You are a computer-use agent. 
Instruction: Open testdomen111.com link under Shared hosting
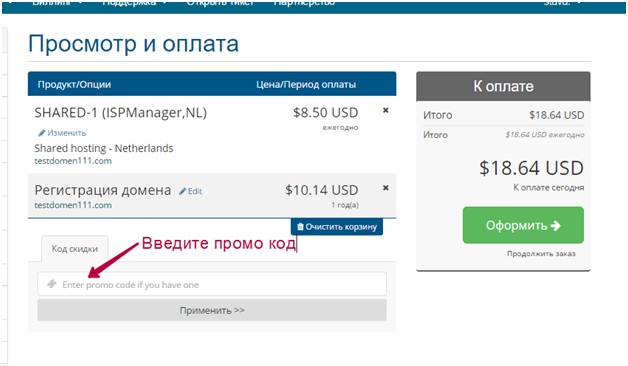[73, 161]
